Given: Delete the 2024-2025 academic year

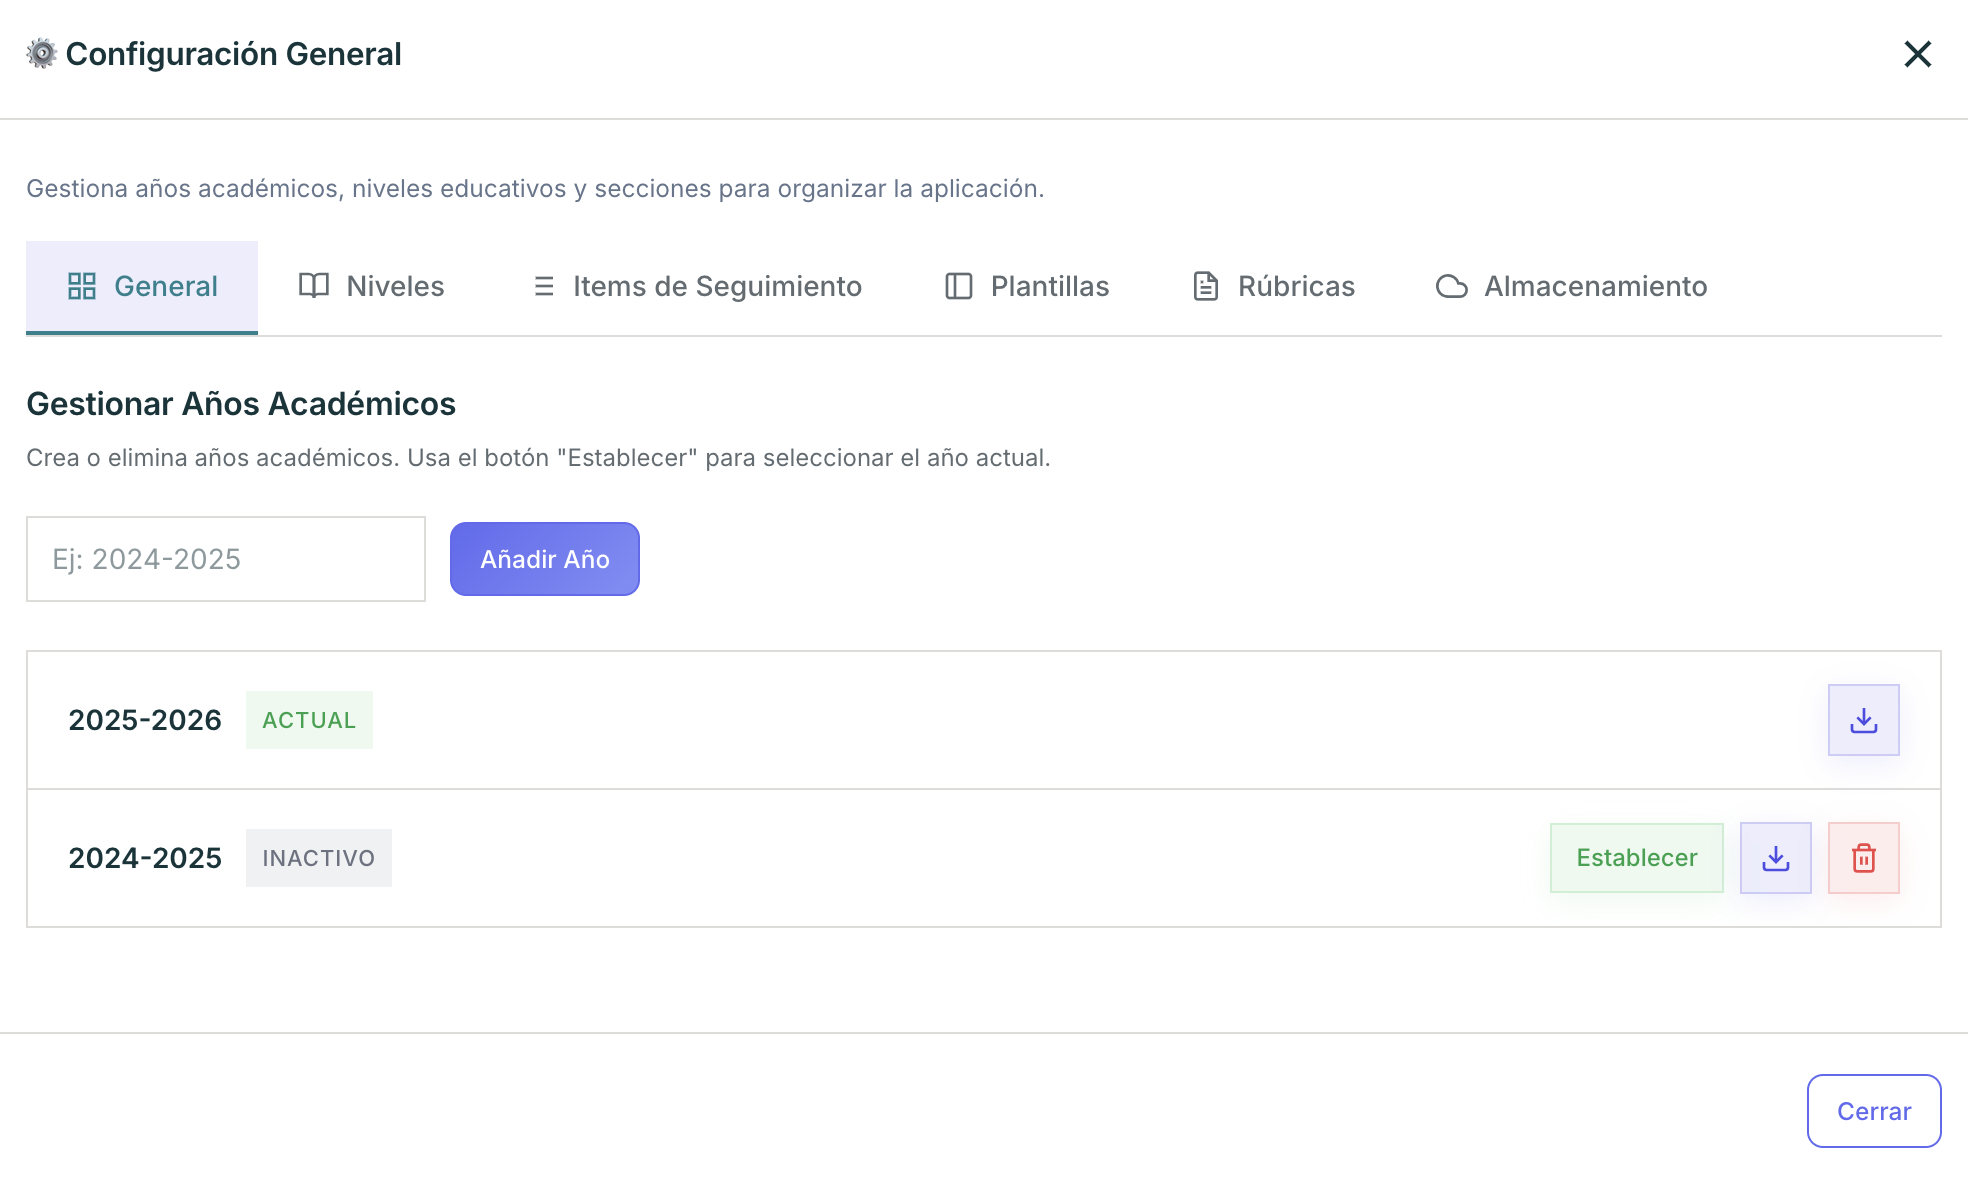Looking at the screenshot, I should click(x=1863, y=858).
